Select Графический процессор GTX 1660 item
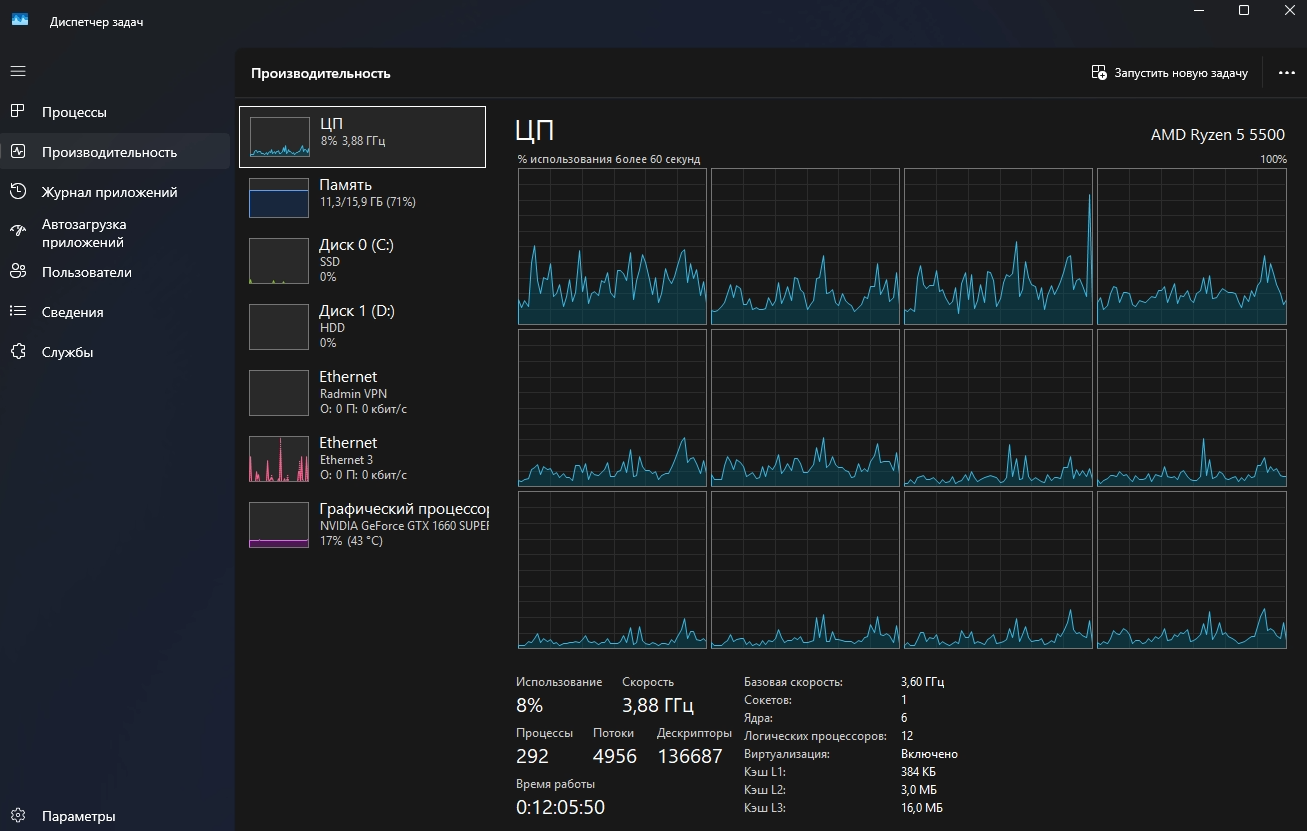 pos(362,524)
